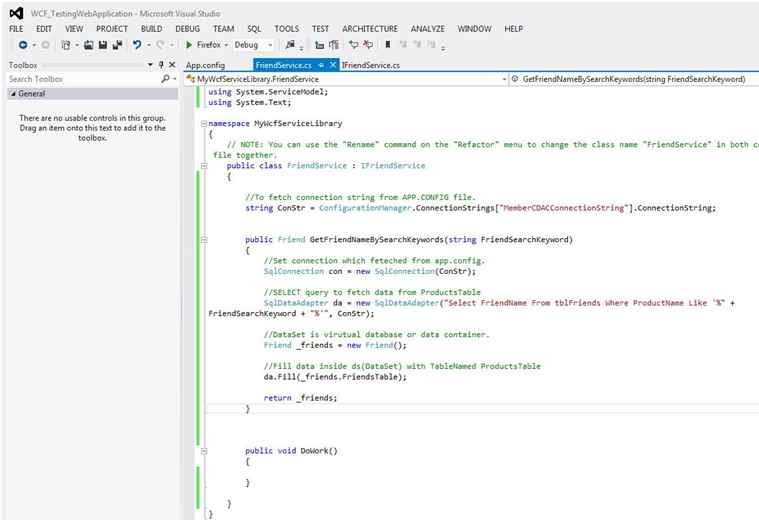
Task: Switch to the IFriendService.cs tab
Action: (x=370, y=65)
